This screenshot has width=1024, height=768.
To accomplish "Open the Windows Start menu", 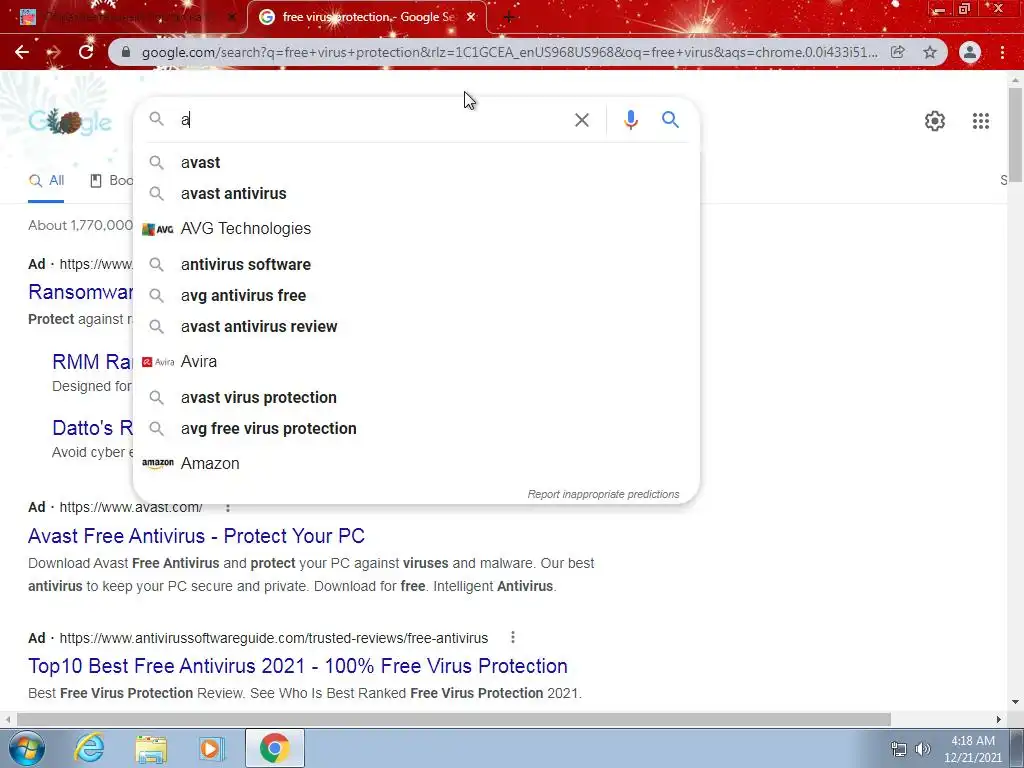I will (x=27, y=748).
